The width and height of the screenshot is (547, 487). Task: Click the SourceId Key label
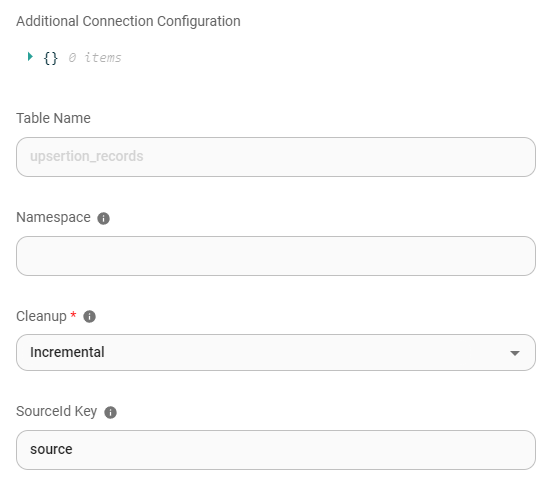57,411
